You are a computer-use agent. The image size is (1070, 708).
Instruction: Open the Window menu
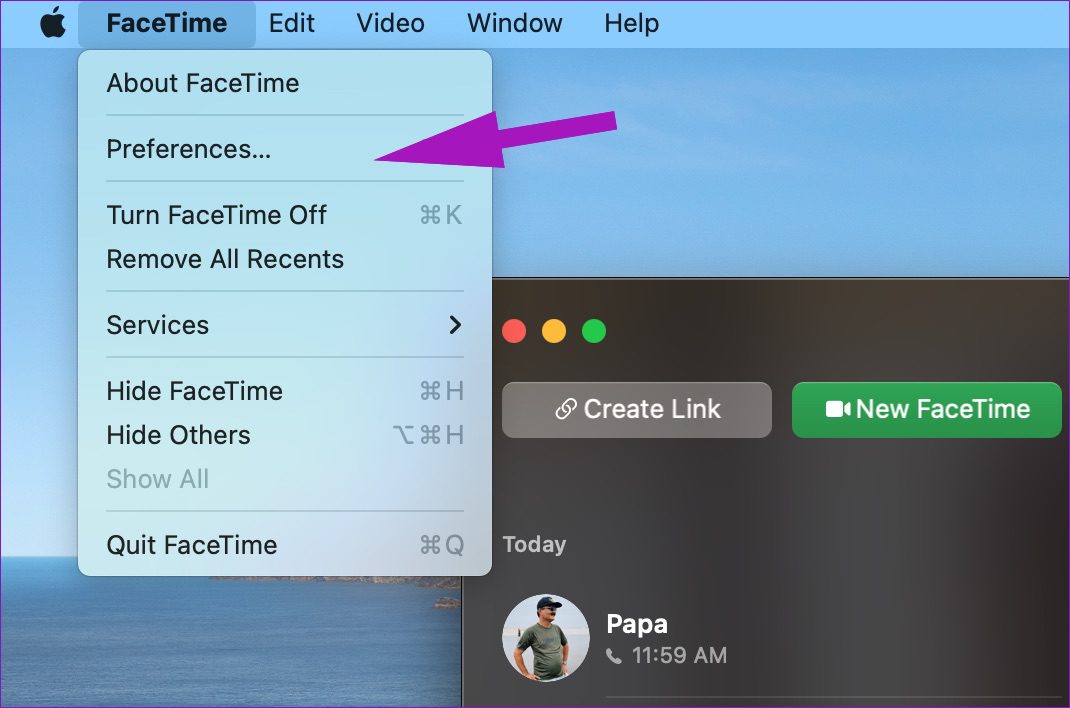pyautogui.click(x=514, y=22)
